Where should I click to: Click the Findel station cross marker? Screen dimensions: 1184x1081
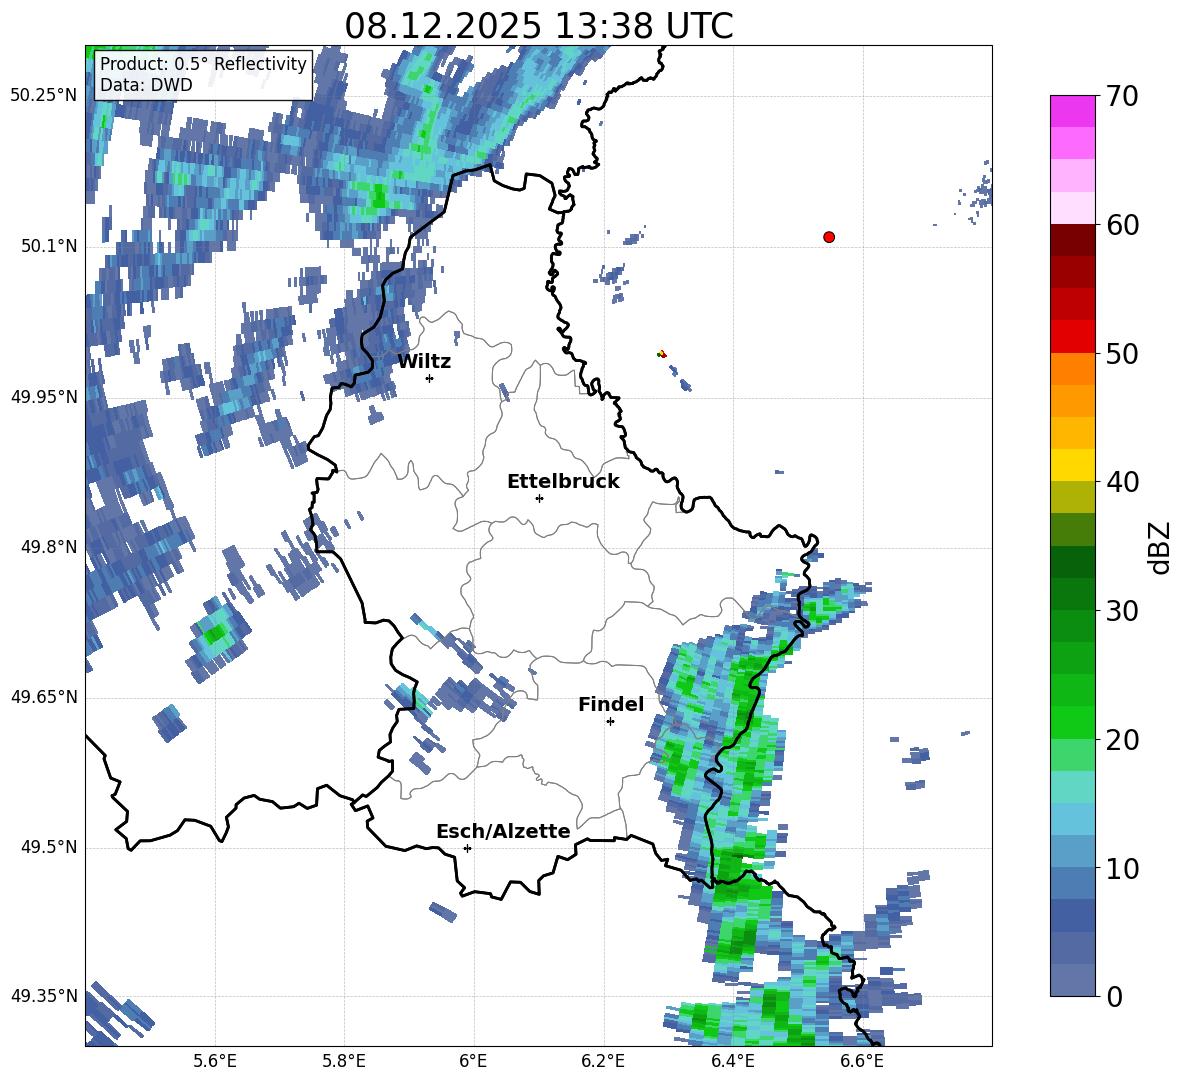click(610, 722)
